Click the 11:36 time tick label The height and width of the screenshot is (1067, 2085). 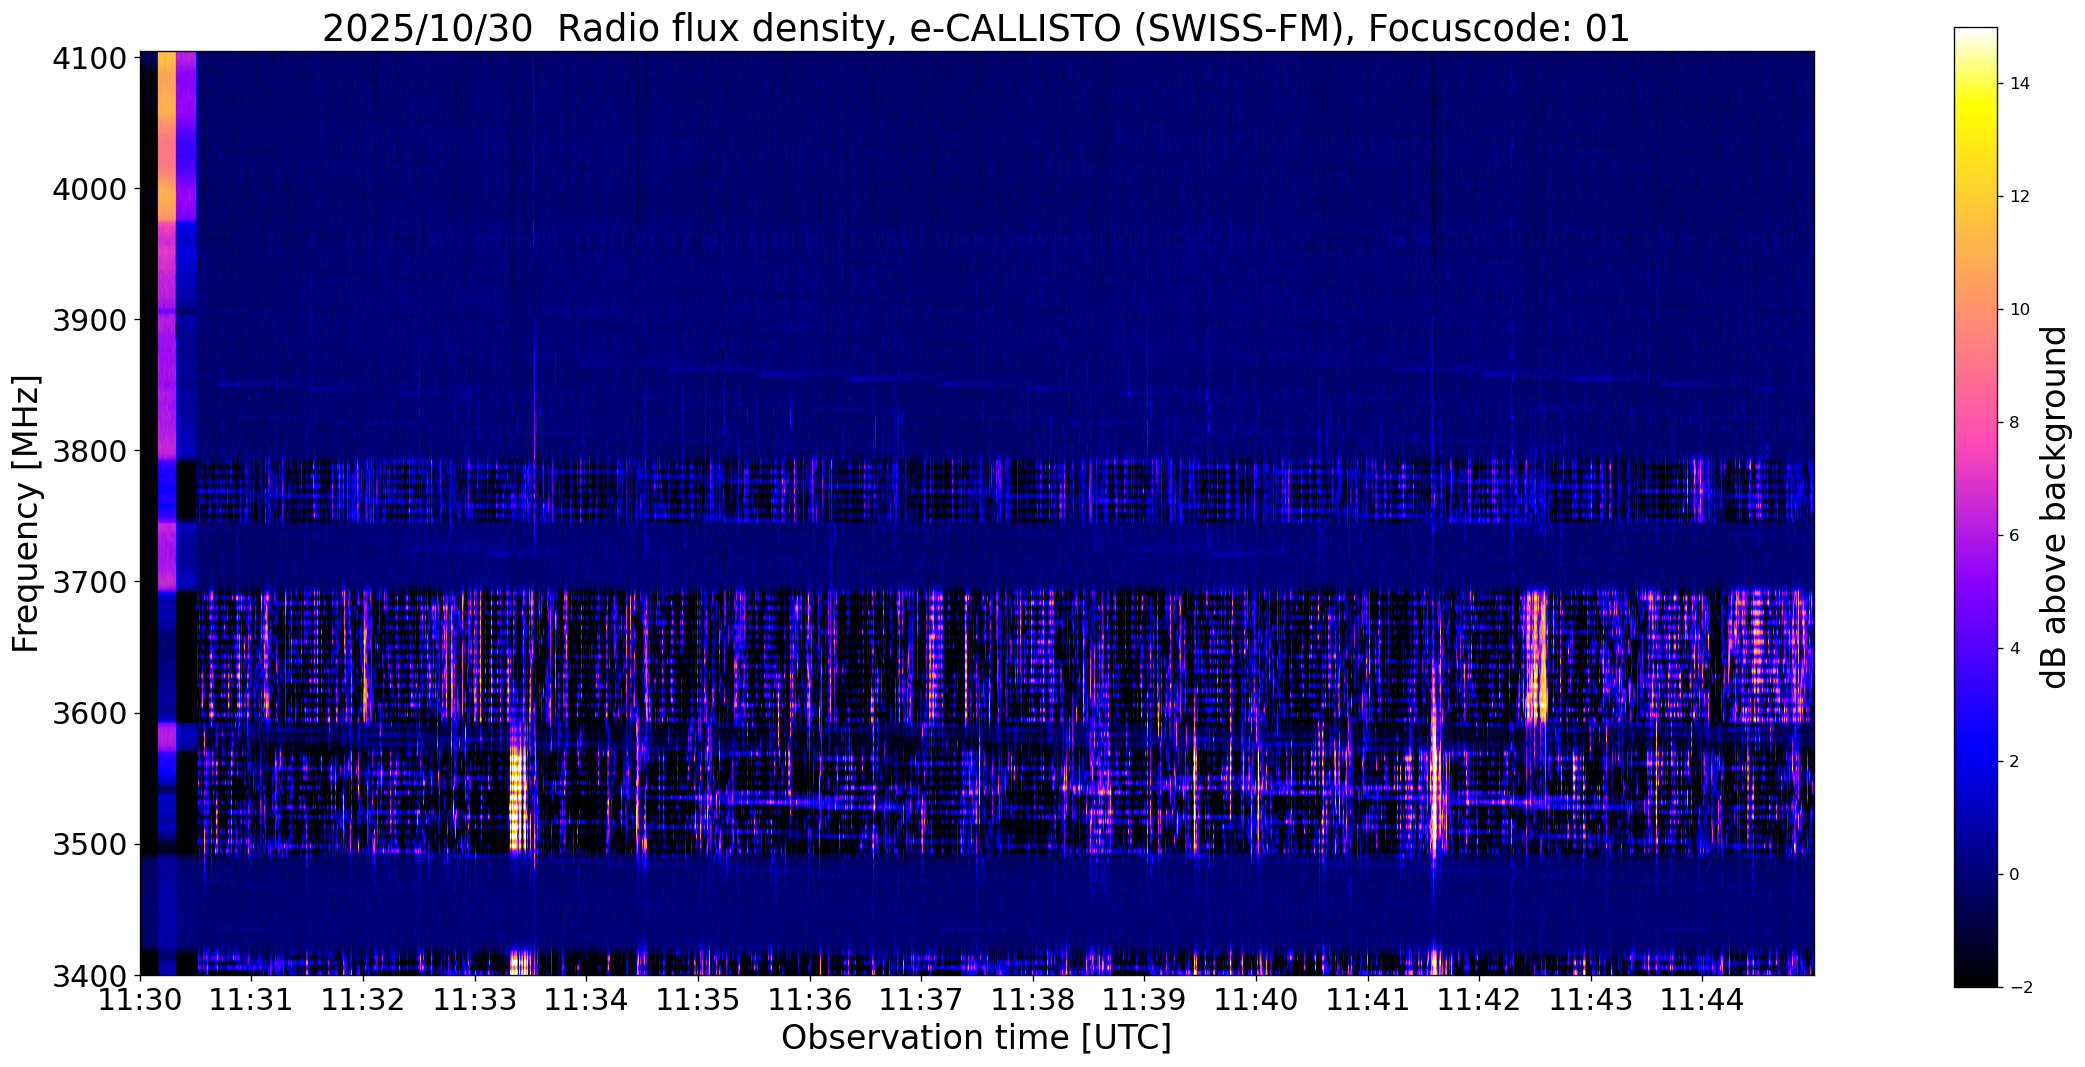tap(810, 1000)
